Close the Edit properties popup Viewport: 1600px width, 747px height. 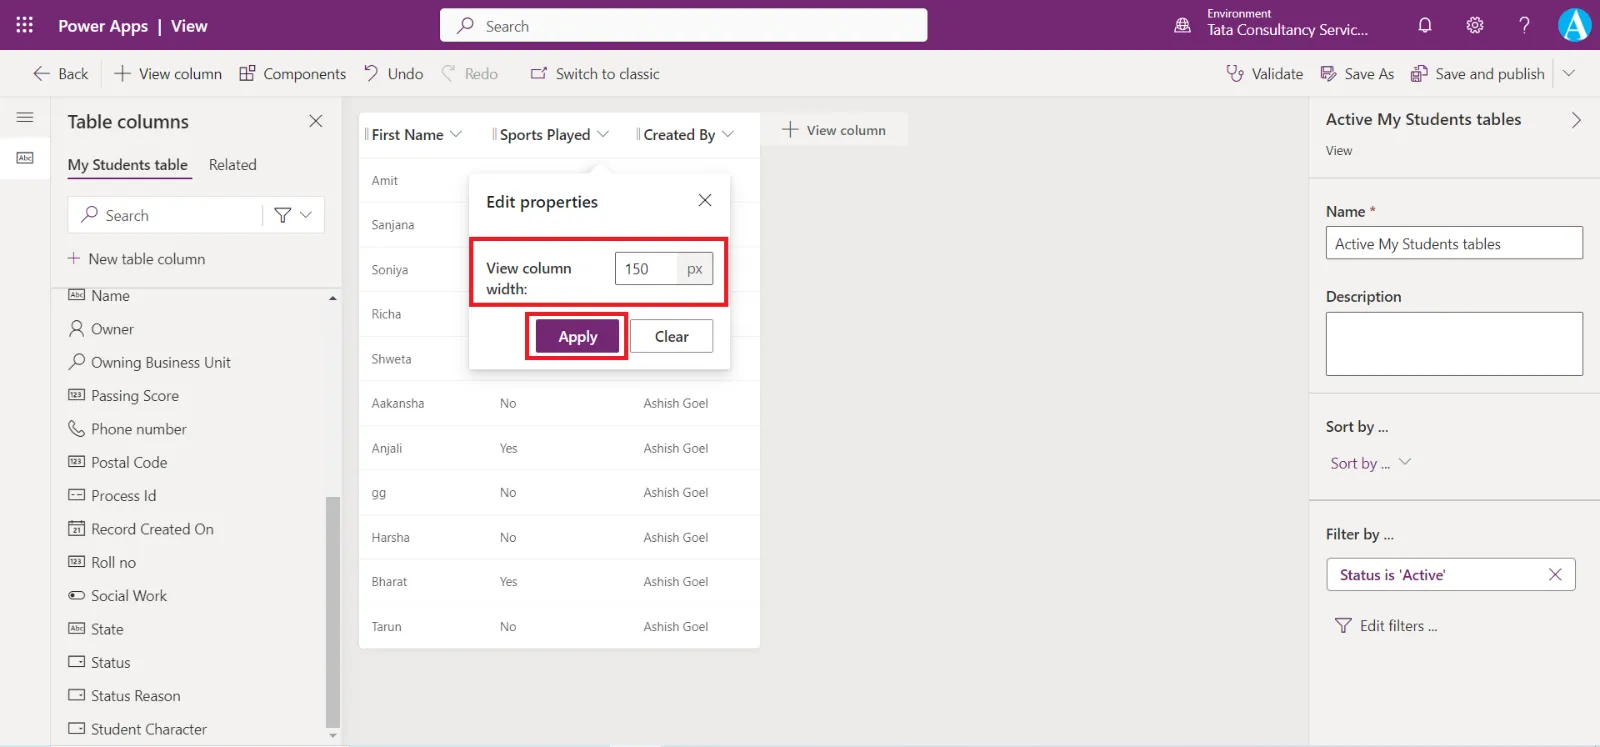705,201
